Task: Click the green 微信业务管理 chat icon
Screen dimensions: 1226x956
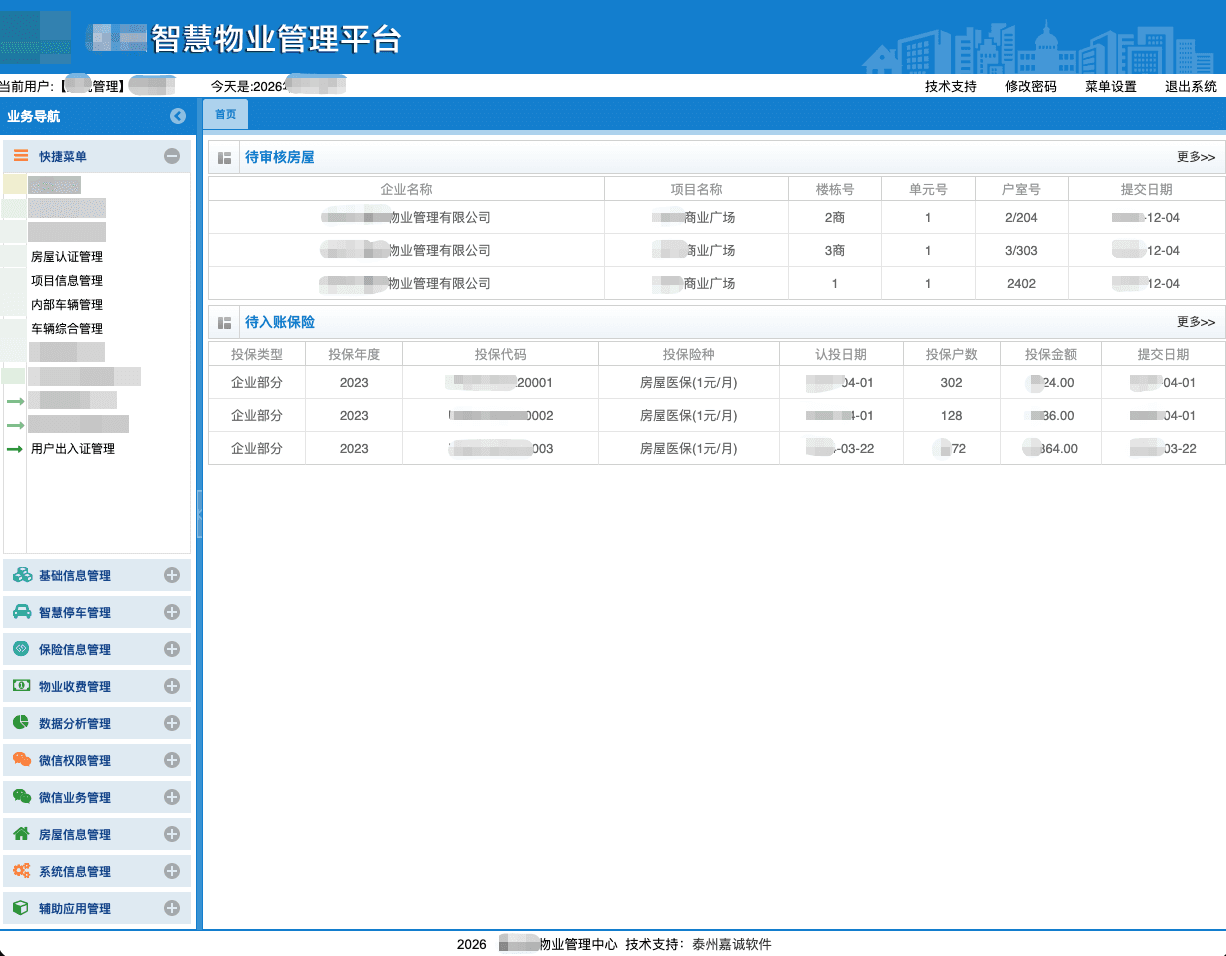Action: click(x=21, y=797)
